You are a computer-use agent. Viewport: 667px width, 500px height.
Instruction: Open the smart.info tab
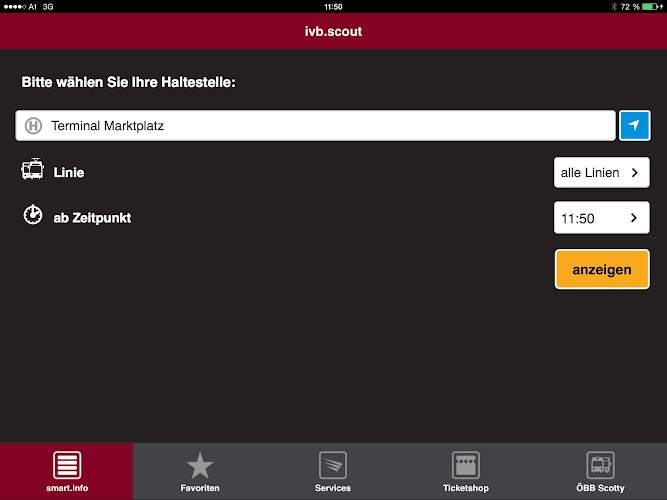[x=67, y=471]
